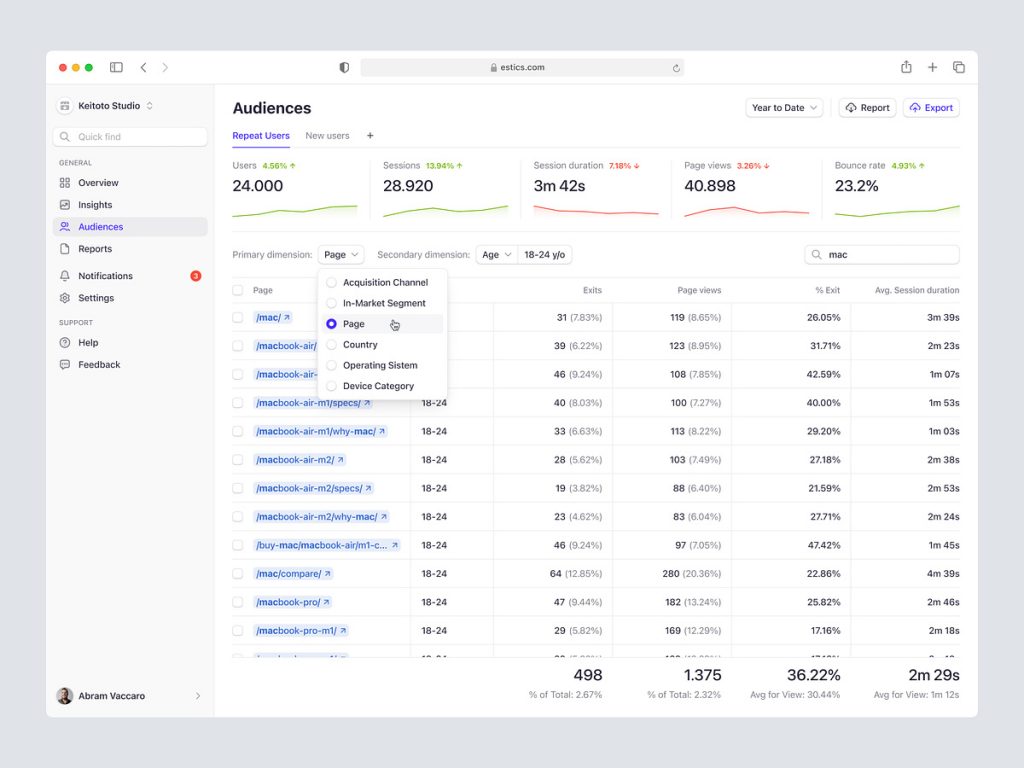Viewport: 1024px width, 768px height.
Task: Open a new tab with plus icon
Action: point(932,67)
